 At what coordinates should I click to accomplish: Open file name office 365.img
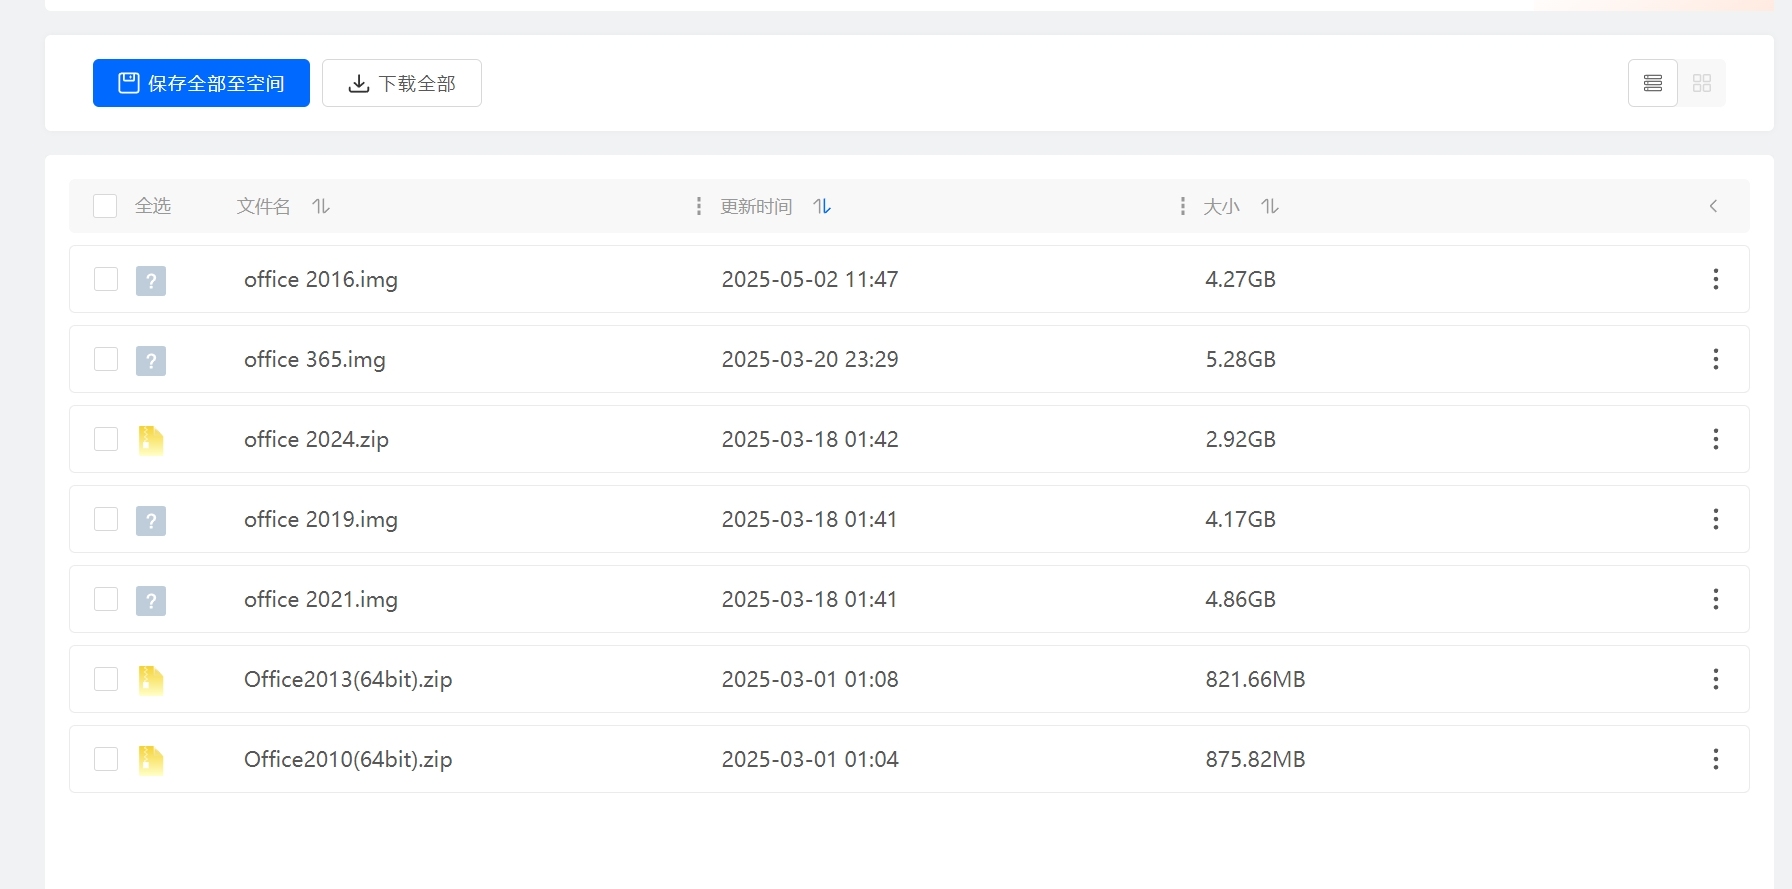pyautogui.click(x=315, y=359)
